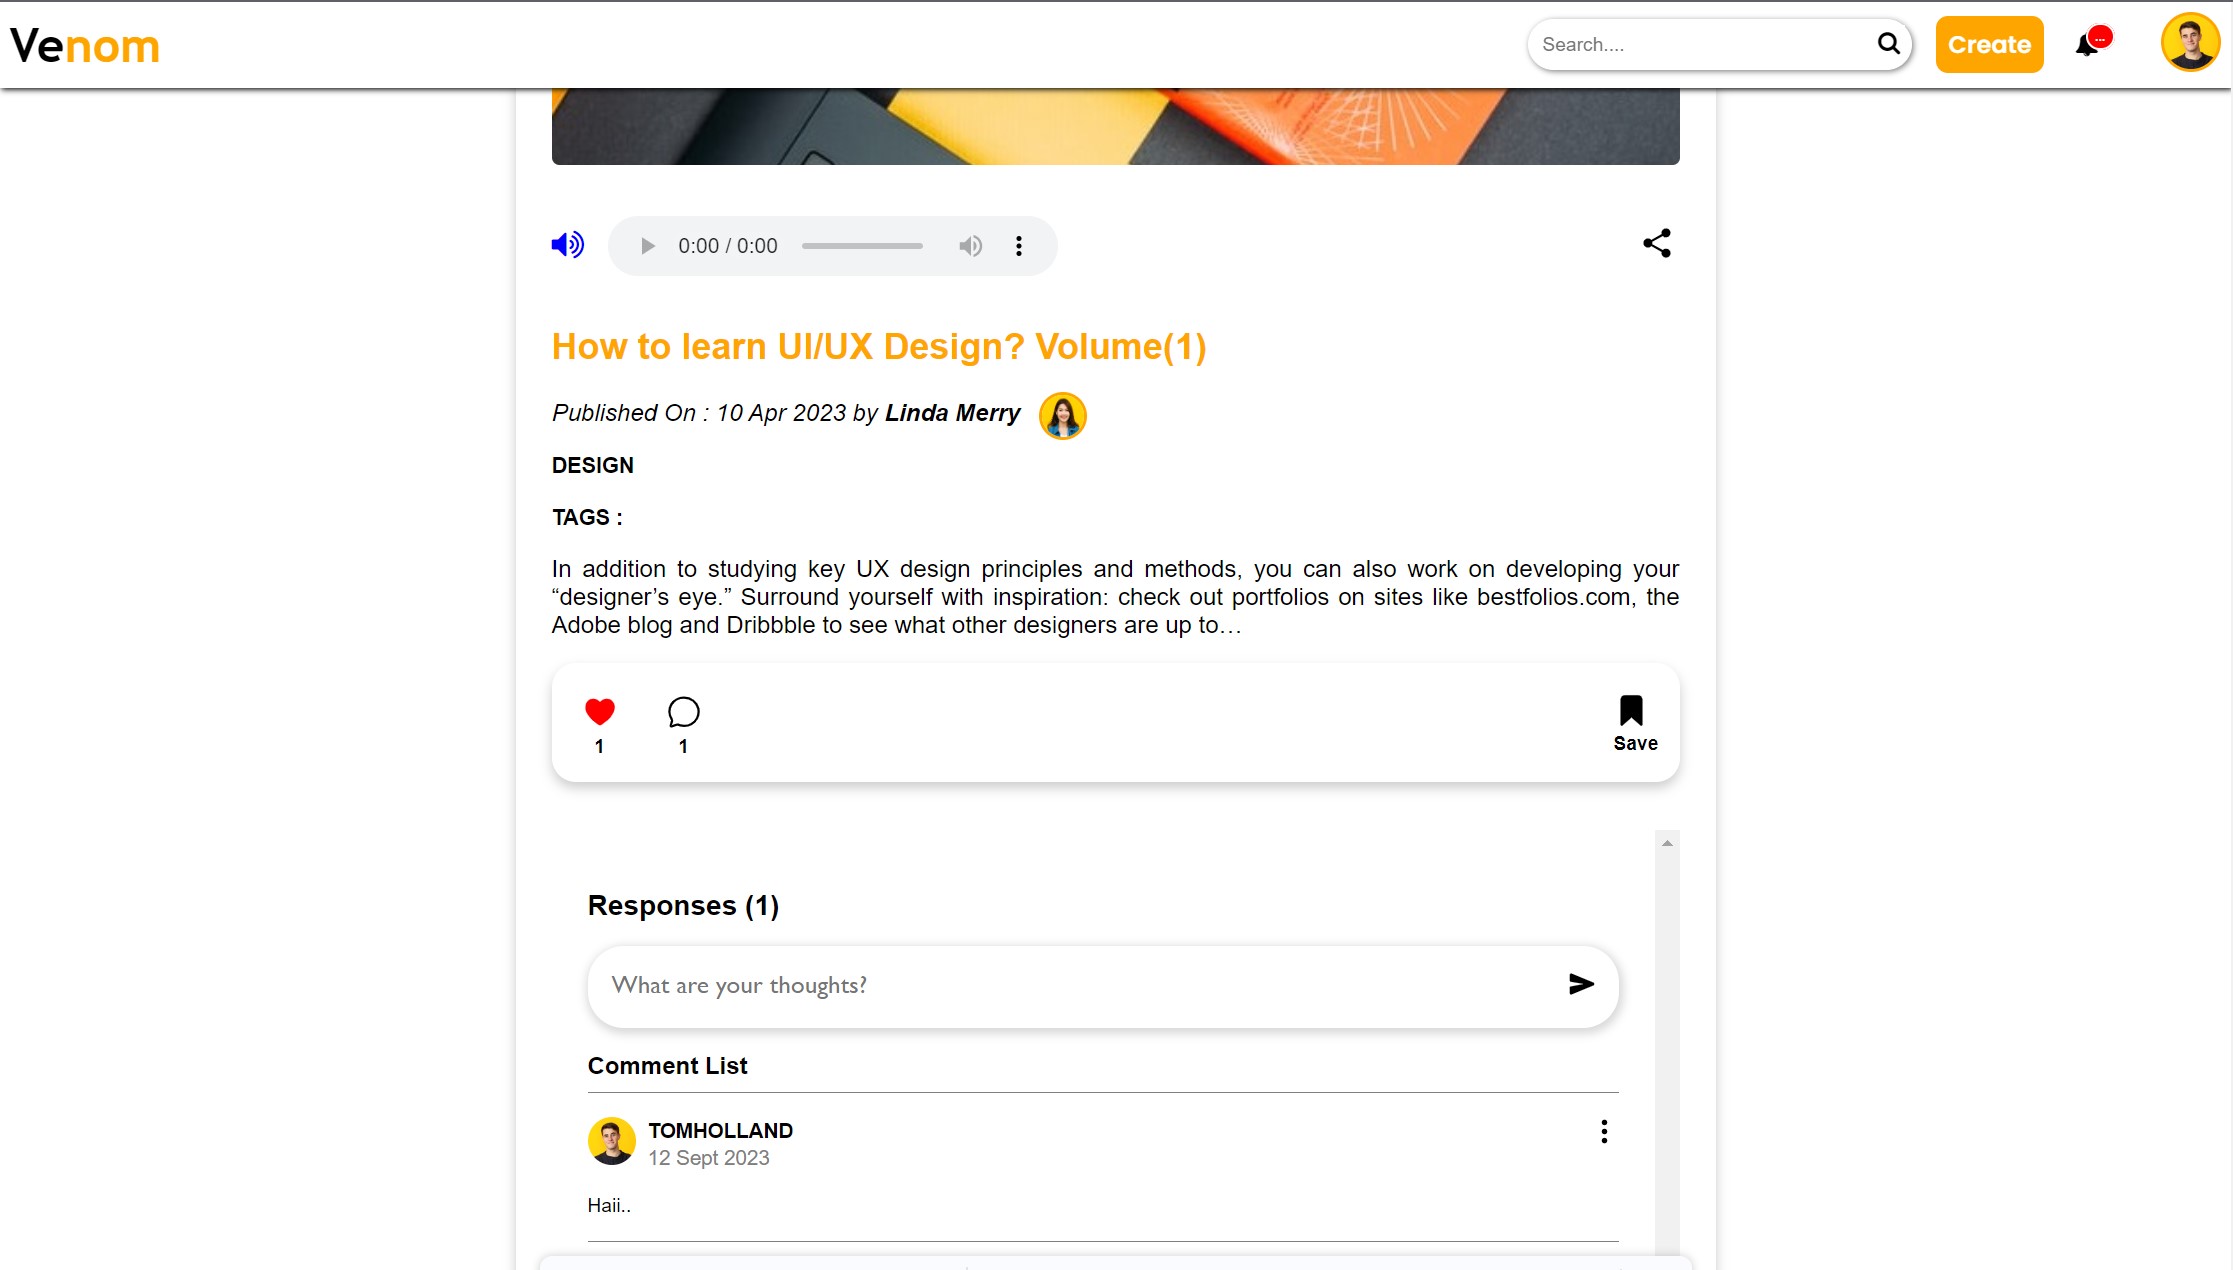Click the audio time '0:00 / 0:00'
The height and width of the screenshot is (1270, 2233).
pyautogui.click(x=727, y=246)
